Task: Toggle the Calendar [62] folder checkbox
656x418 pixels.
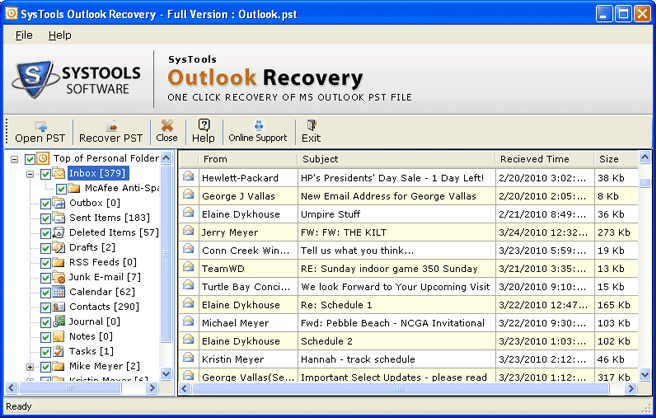Action: [45, 292]
